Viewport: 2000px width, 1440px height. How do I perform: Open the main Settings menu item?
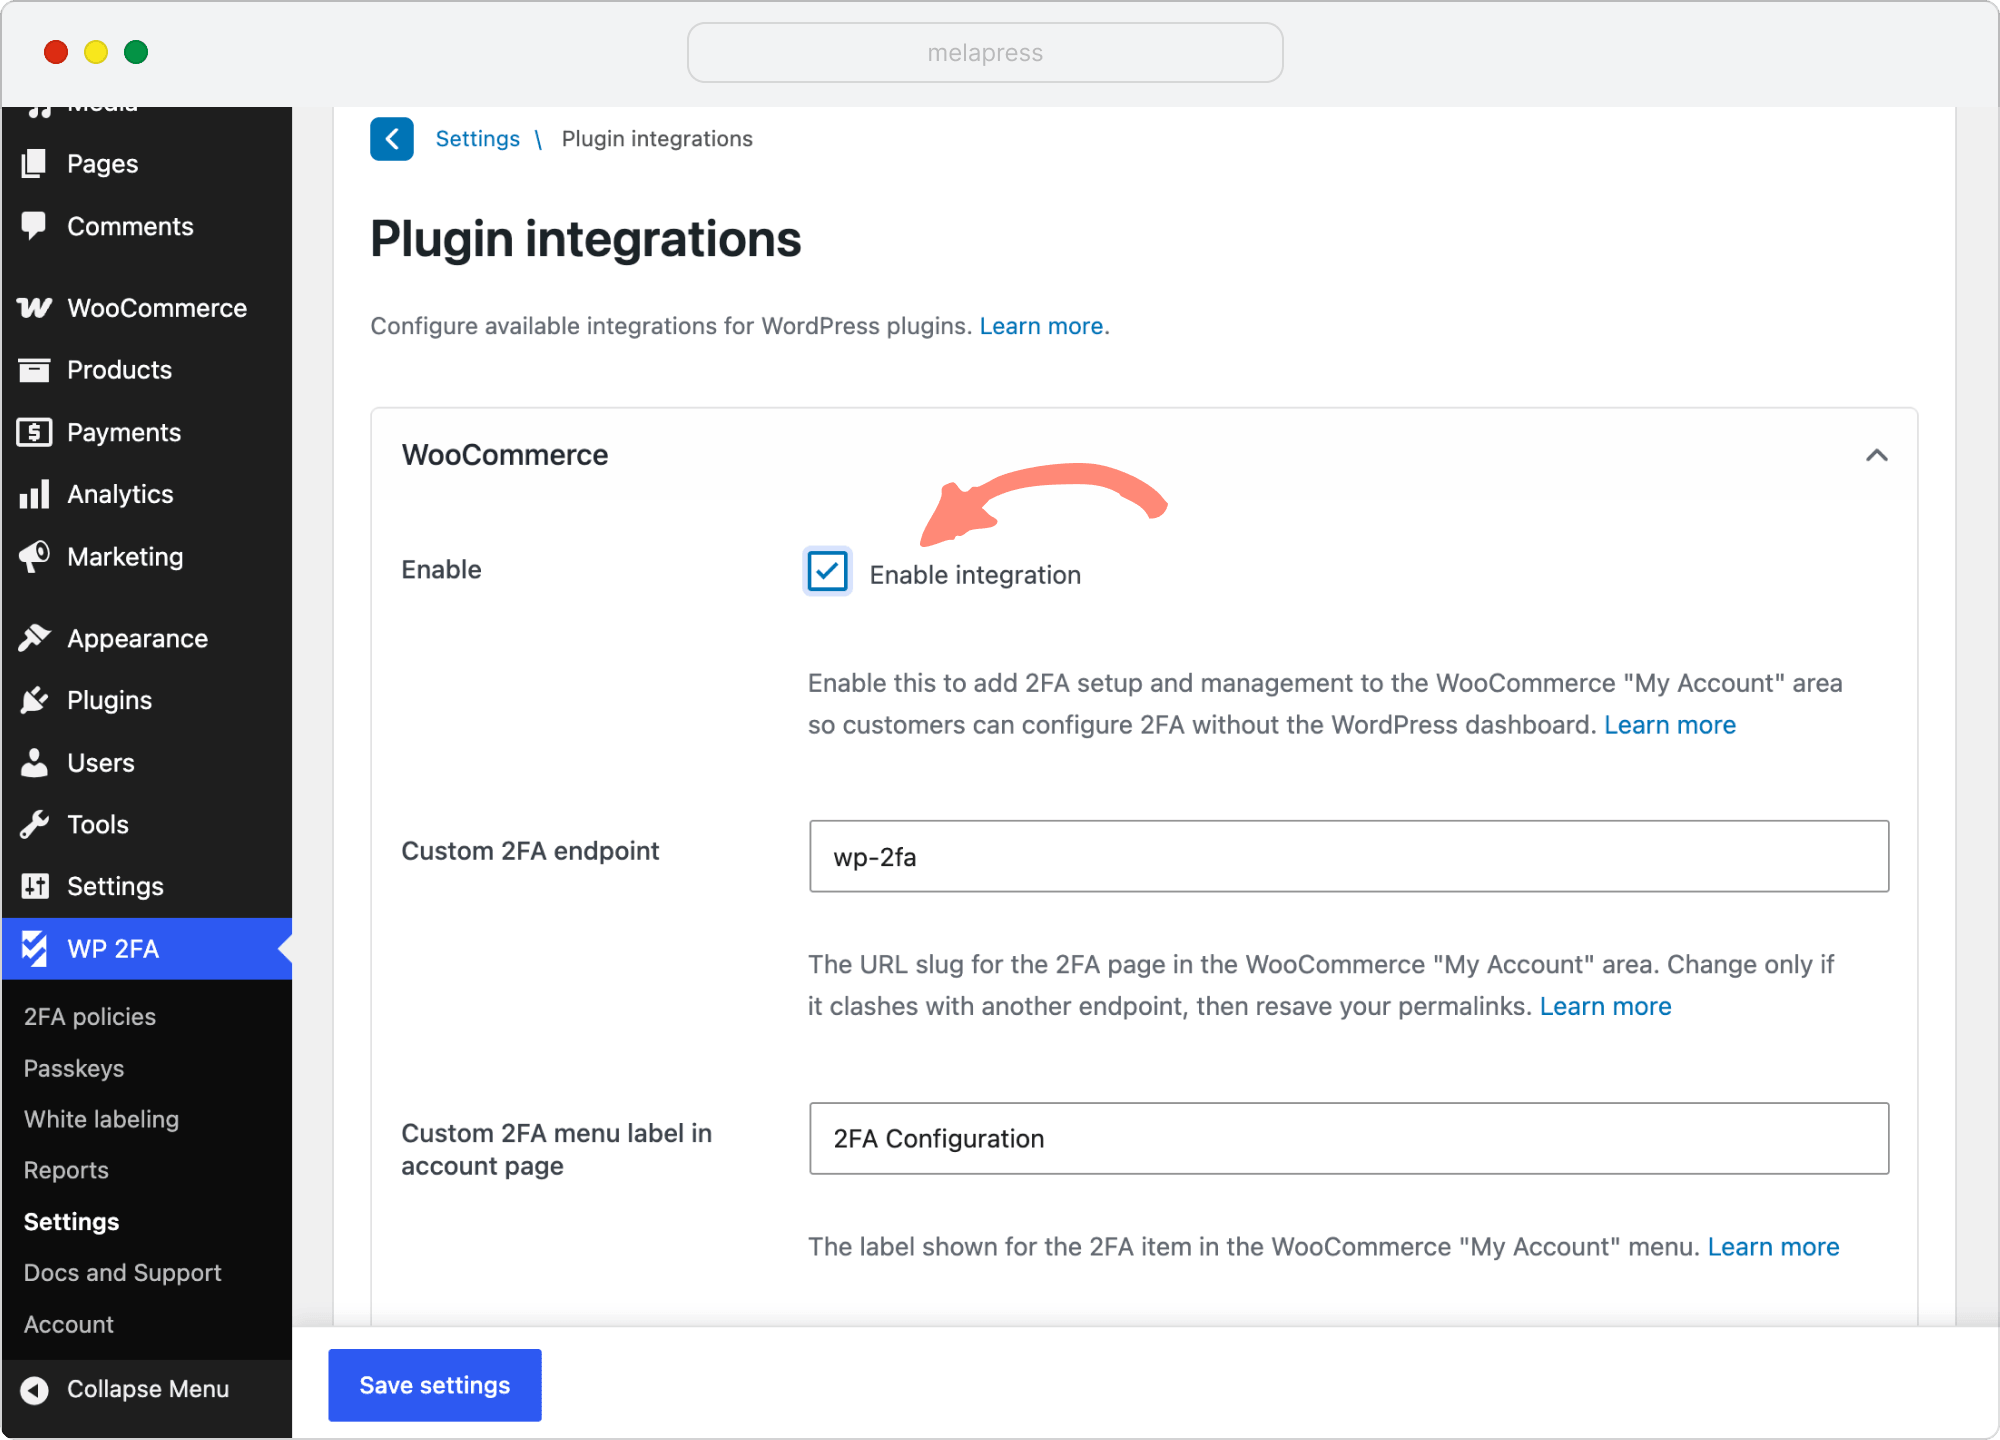[x=146, y=886]
